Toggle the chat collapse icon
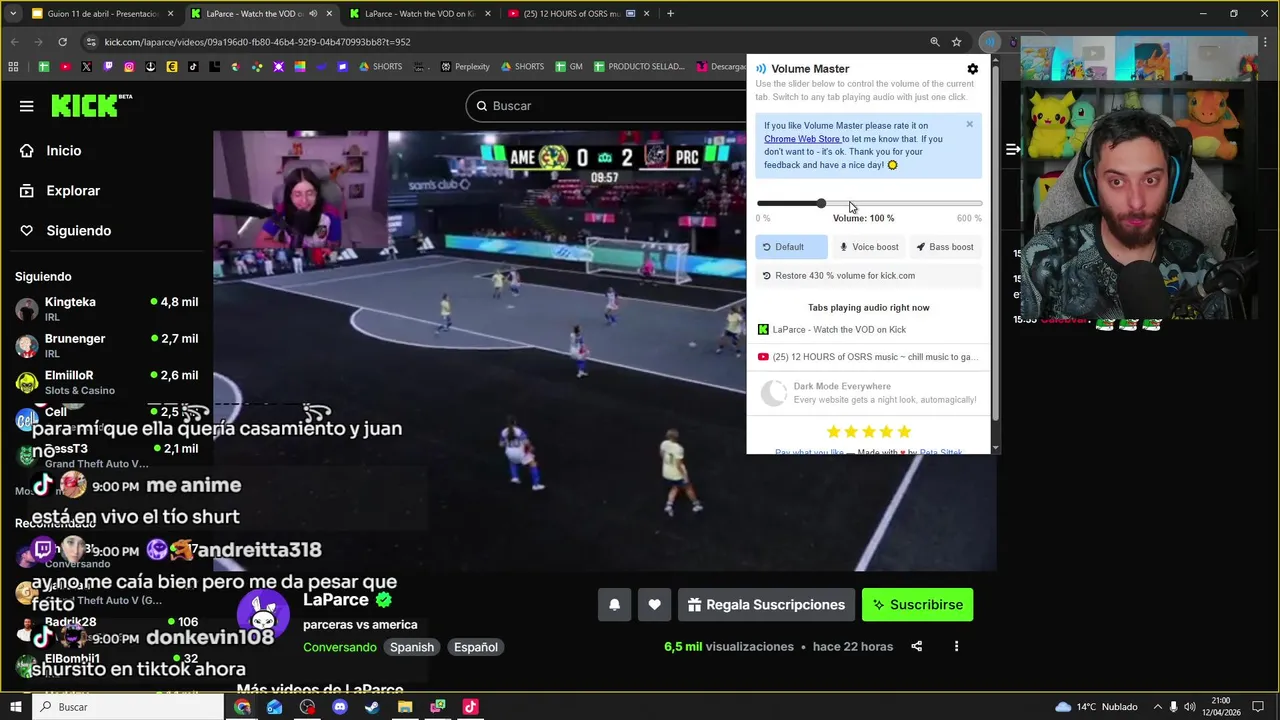 (1013, 149)
